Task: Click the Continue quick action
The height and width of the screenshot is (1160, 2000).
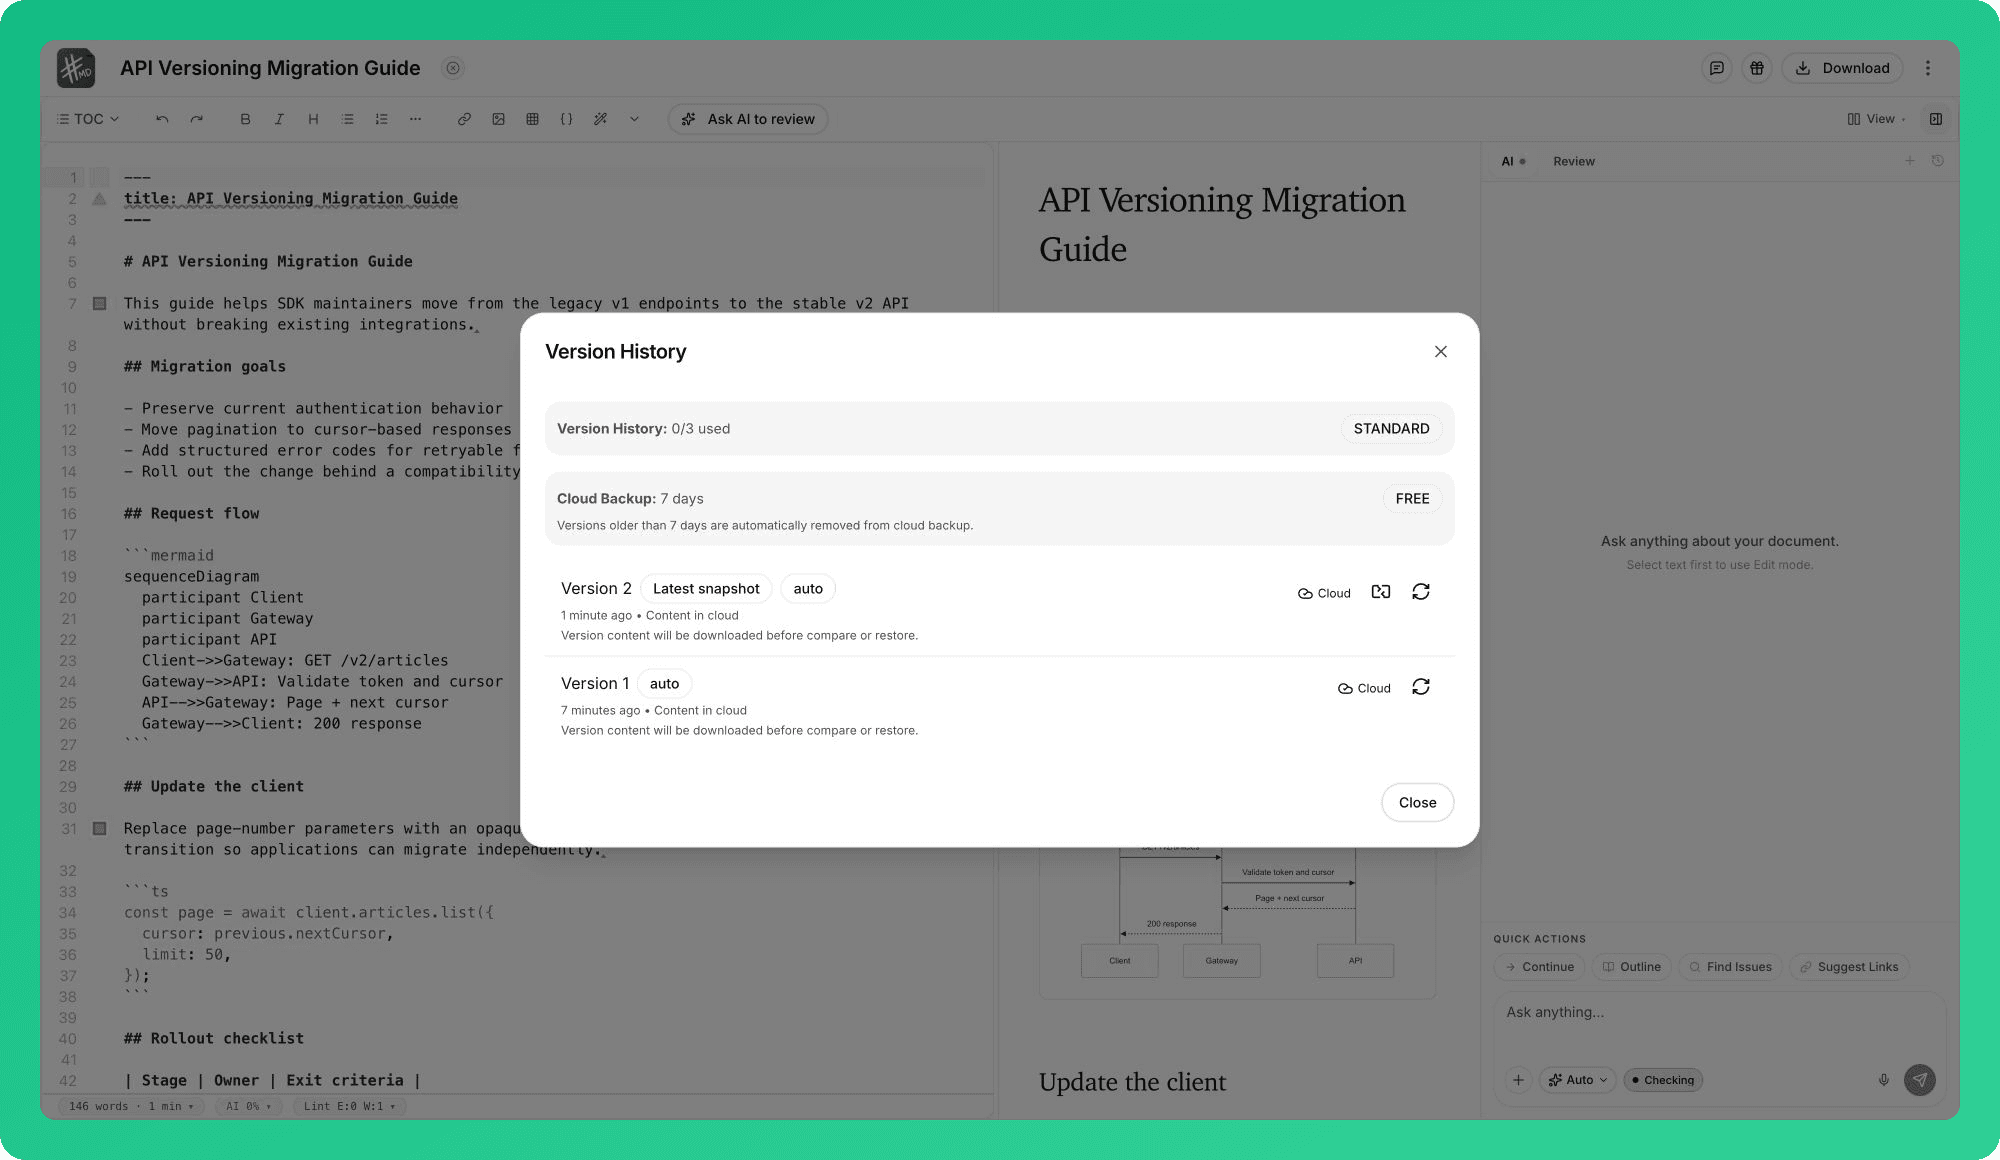Action: point(1539,967)
